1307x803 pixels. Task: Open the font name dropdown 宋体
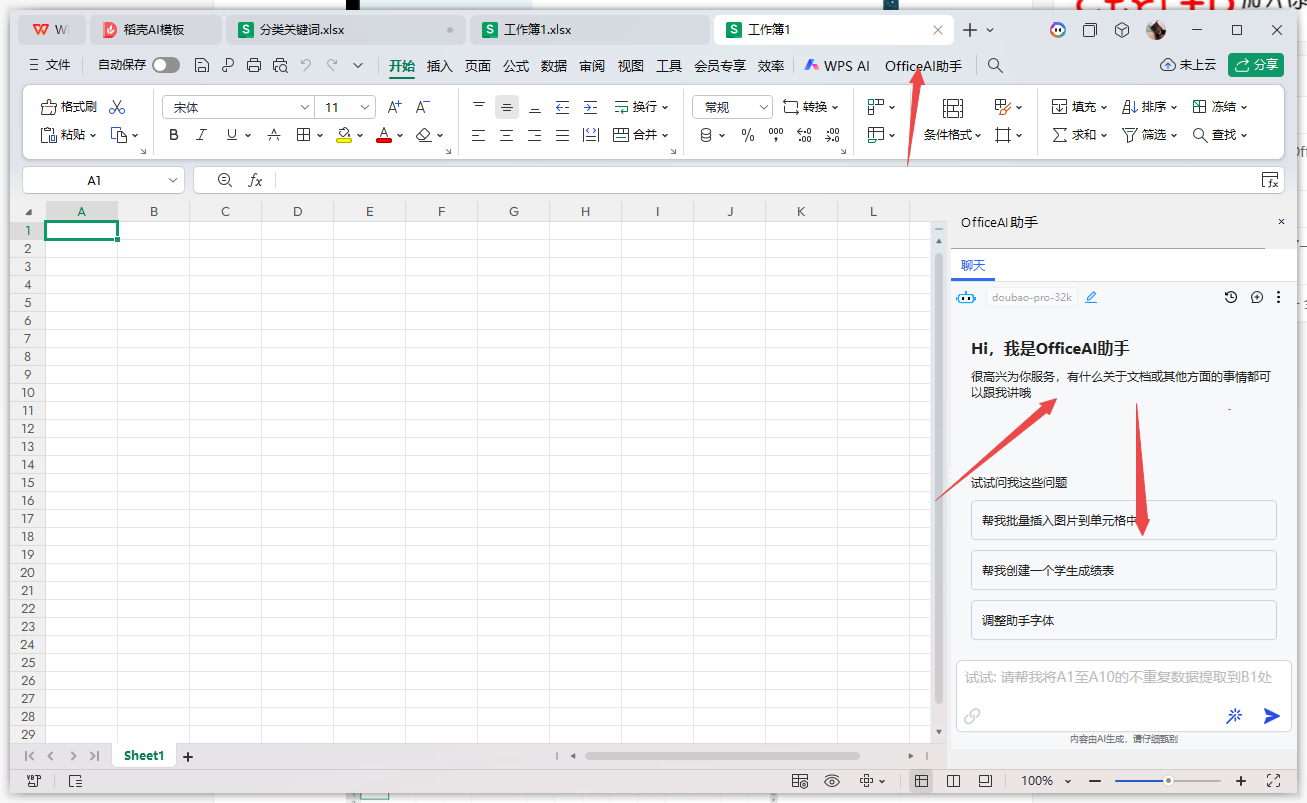coord(305,107)
